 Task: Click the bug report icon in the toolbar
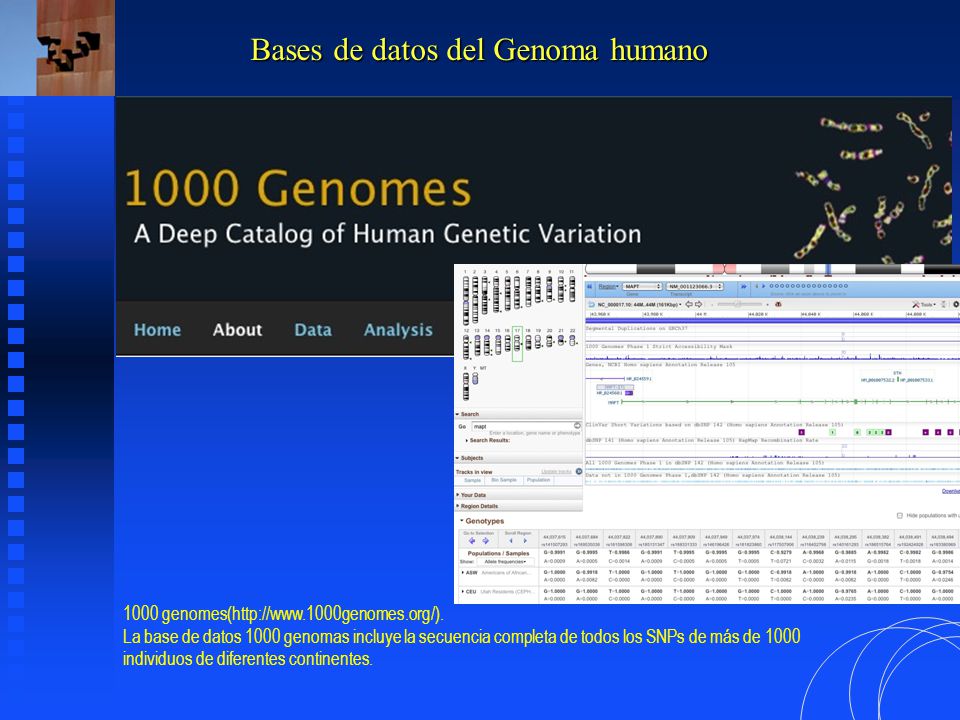pyautogui.click(x=779, y=304)
